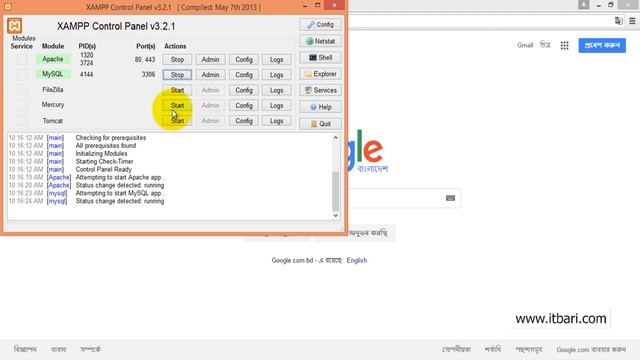Viewport: 640px width, 360px height.
Task: View Mercury Logs
Action: click(x=276, y=106)
